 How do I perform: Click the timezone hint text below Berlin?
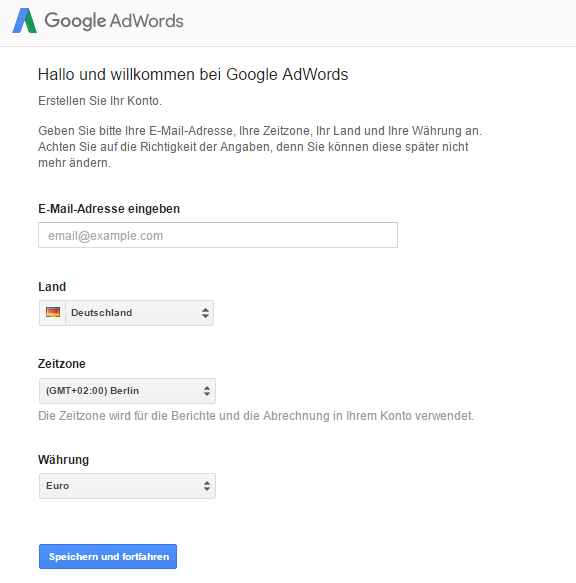pyautogui.click(x=256, y=416)
